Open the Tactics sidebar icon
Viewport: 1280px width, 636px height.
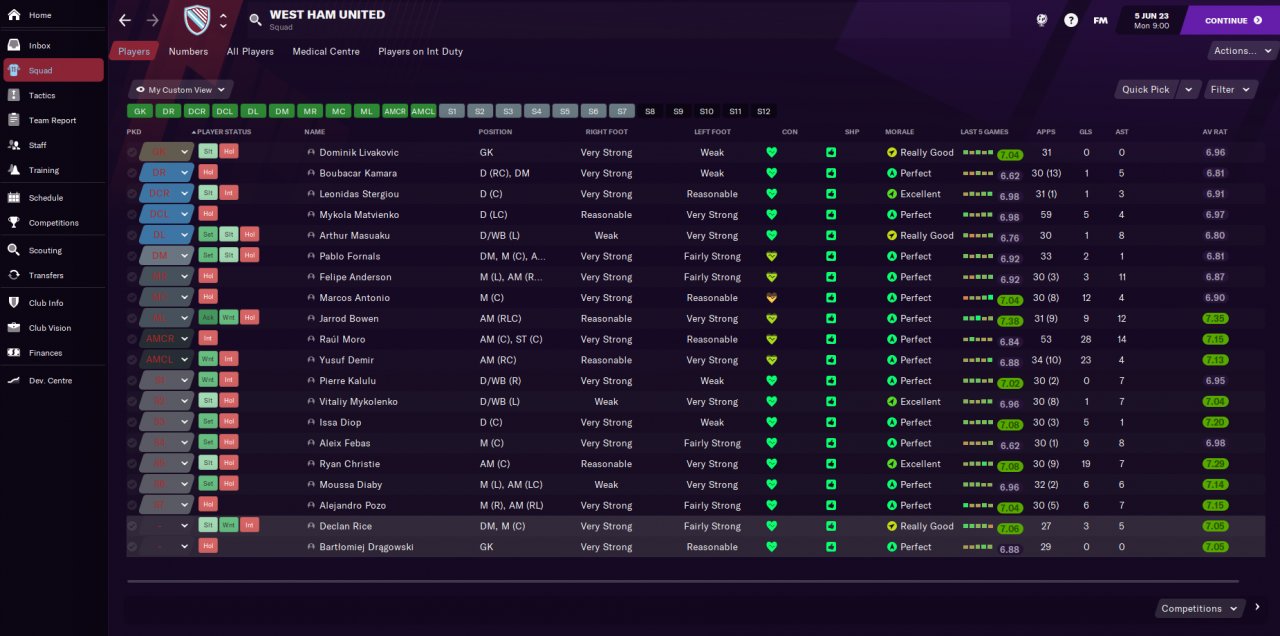point(14,96)
